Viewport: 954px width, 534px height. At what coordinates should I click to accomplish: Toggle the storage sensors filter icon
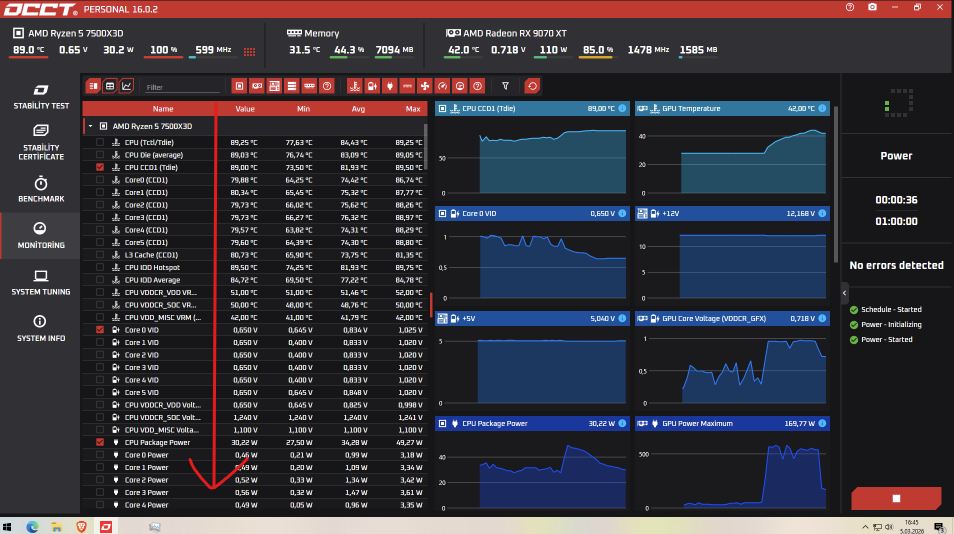[292, 86]
